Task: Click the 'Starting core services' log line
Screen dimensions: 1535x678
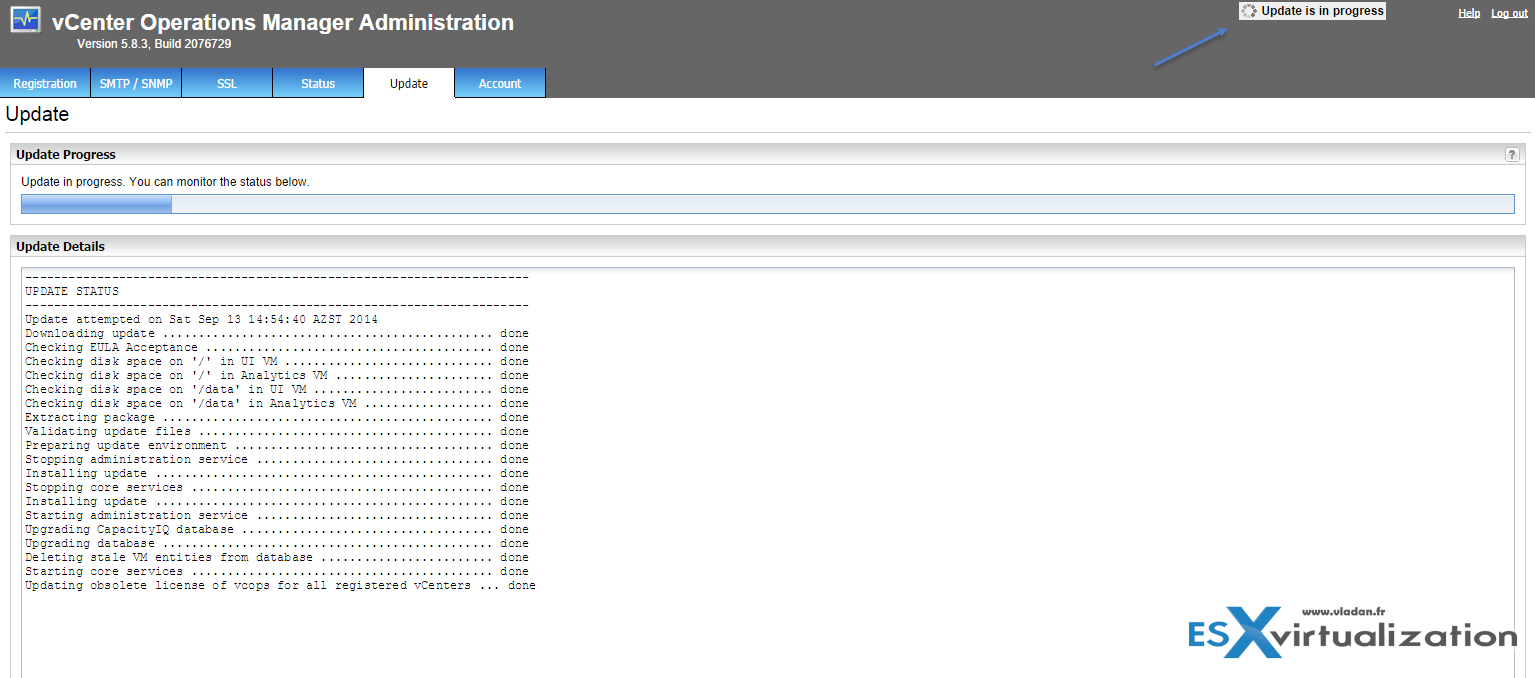Action: pyautogui.click(x=277, y=571)
